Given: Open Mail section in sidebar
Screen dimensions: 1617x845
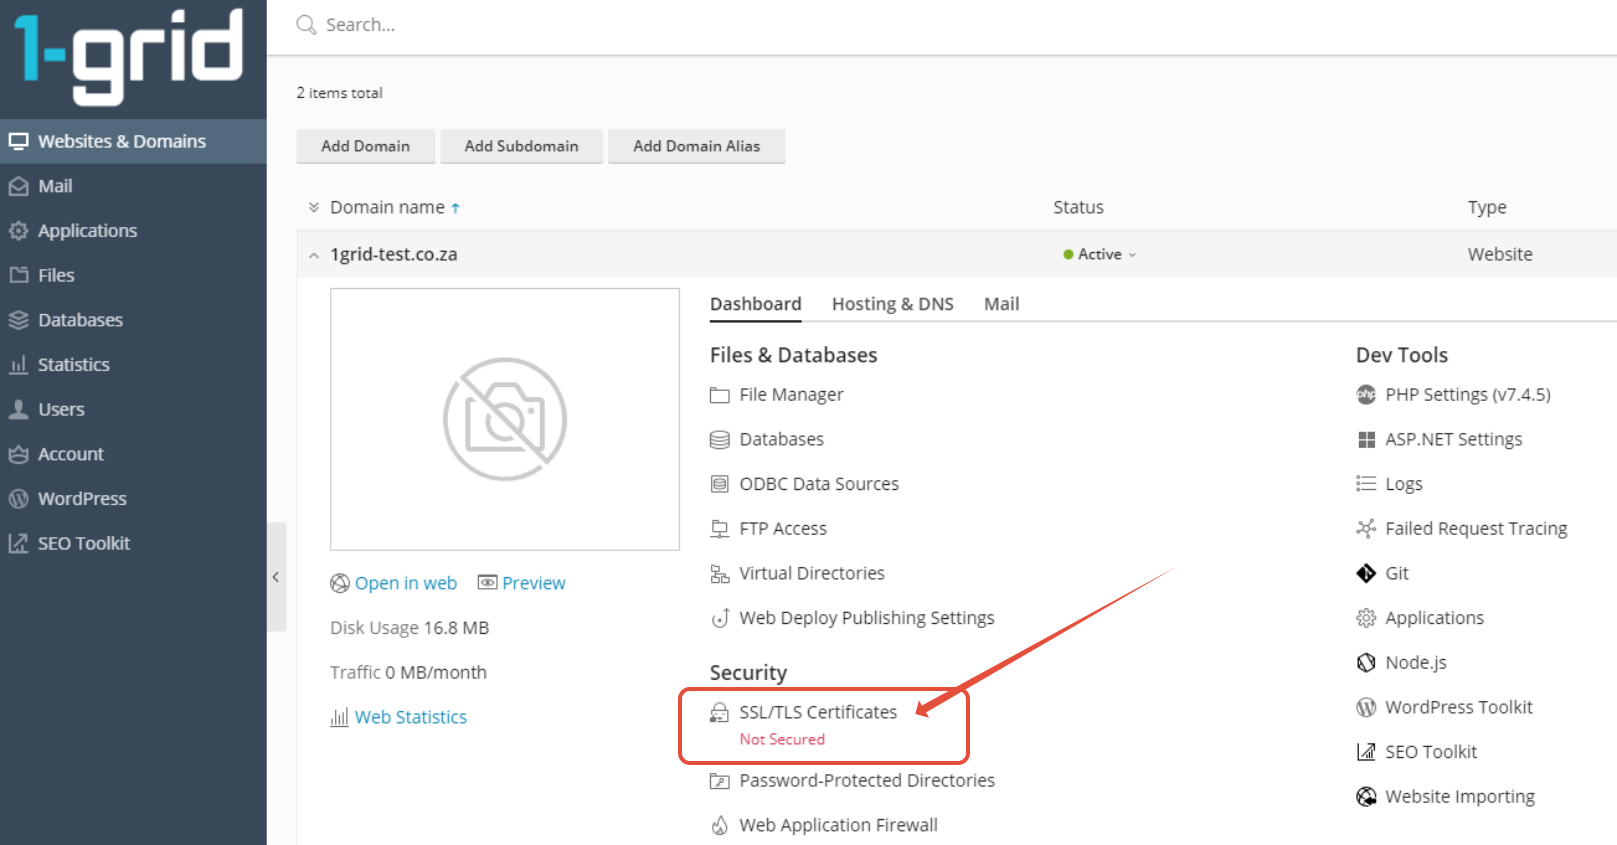Looking at the screenshot, I should tap(133, 186).
